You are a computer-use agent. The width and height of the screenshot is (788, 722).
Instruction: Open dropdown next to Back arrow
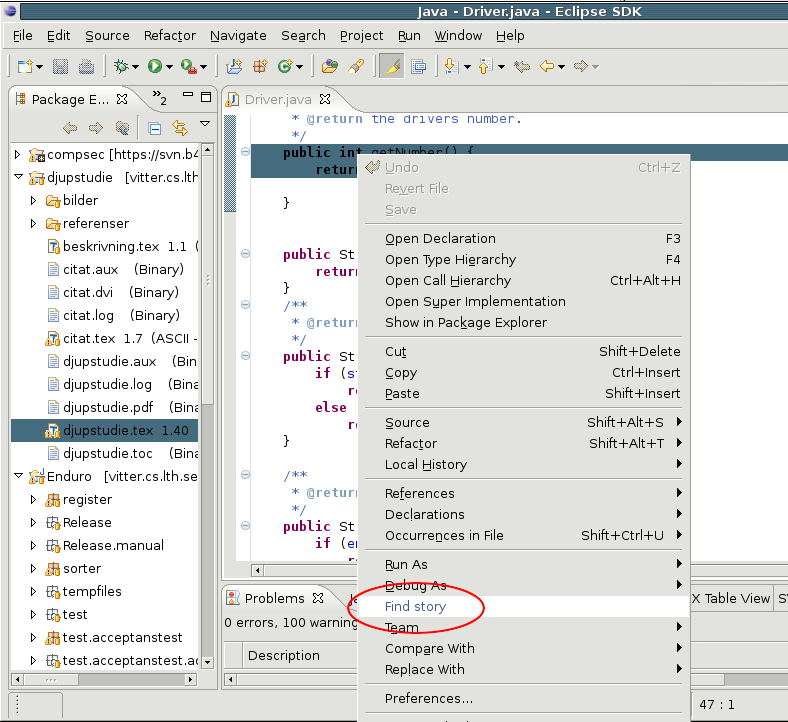[x=561, y=67]
